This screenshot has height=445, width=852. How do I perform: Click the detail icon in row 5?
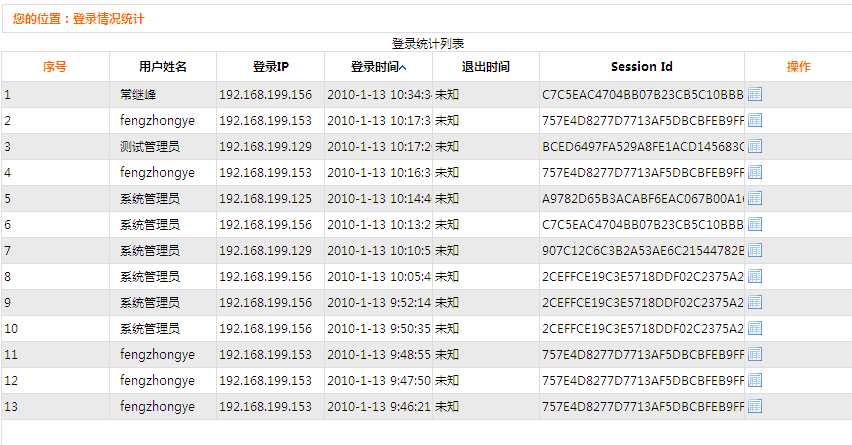click(x=755, y=199)
